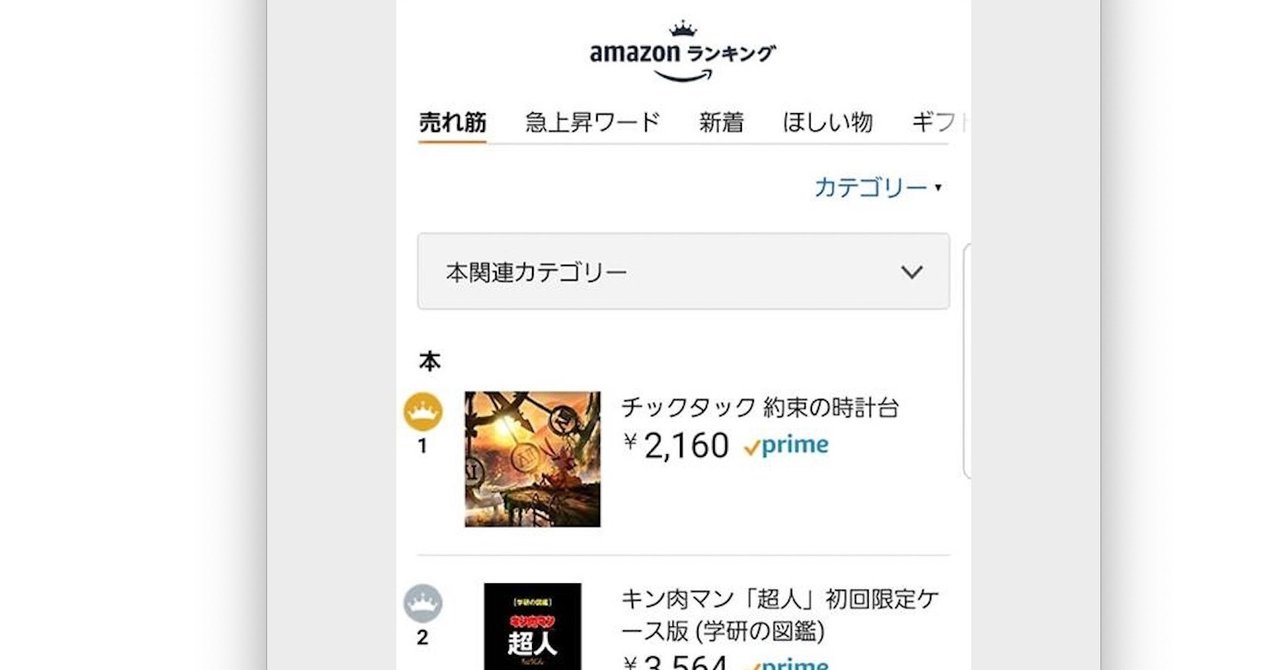Go to ほしい物 tab
The image size is (1280, 670).
[x=827, y=123]
